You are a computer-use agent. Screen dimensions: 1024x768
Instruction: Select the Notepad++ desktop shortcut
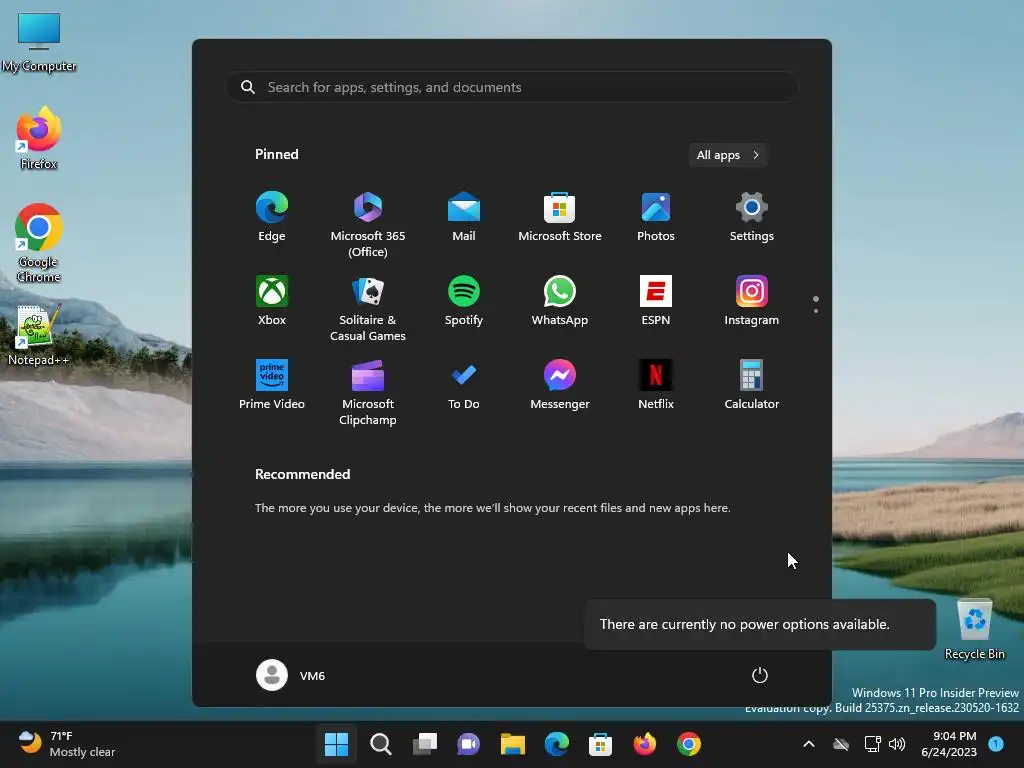[39, 334]
